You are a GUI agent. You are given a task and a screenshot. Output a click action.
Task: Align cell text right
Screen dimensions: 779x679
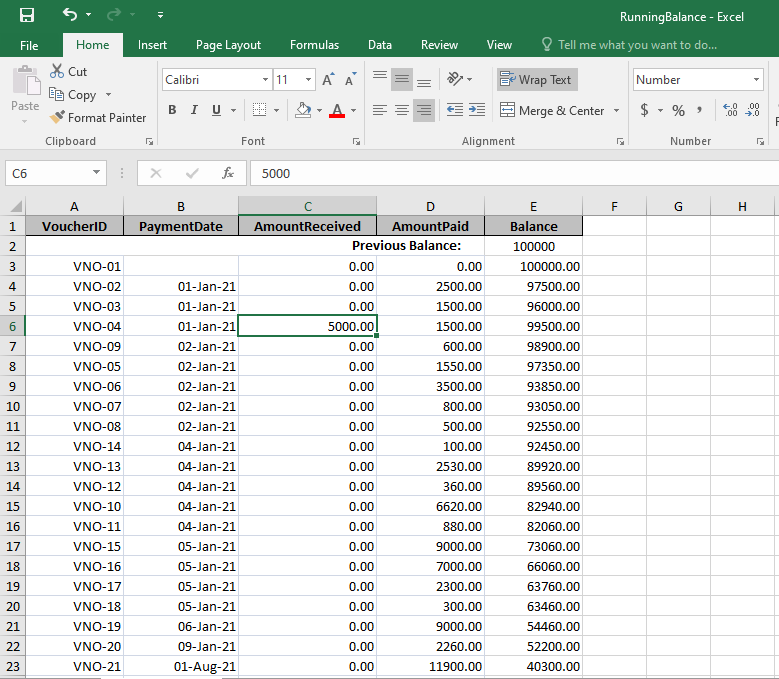pos(423,110)
